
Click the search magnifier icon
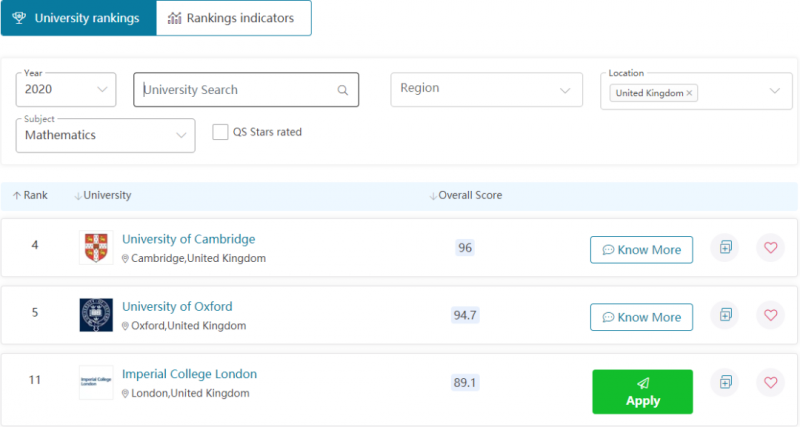[343, 90]
